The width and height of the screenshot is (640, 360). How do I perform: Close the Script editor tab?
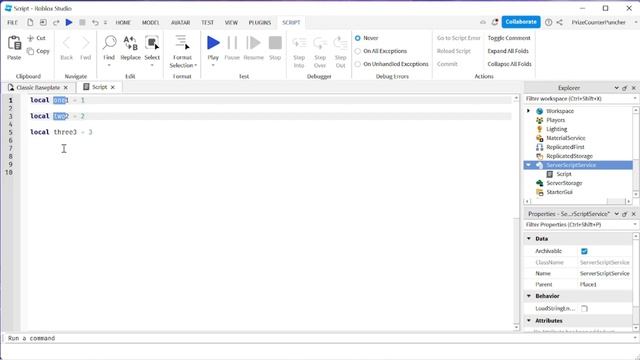coord(113,87)
